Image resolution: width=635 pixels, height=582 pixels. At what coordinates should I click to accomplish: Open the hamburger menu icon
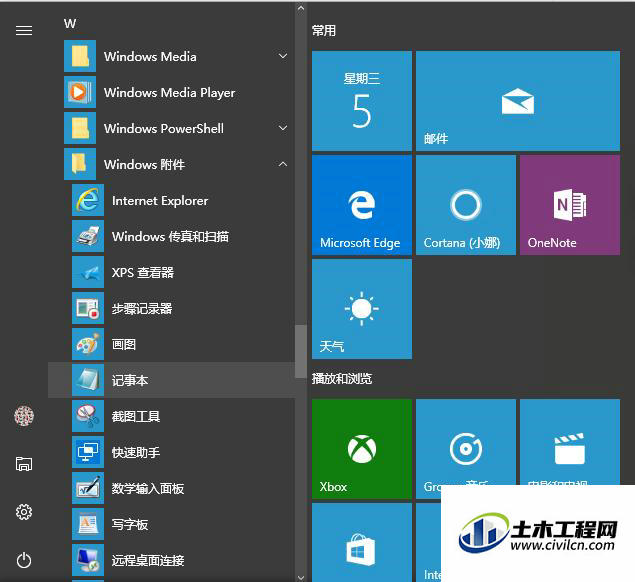coord(24,30)
